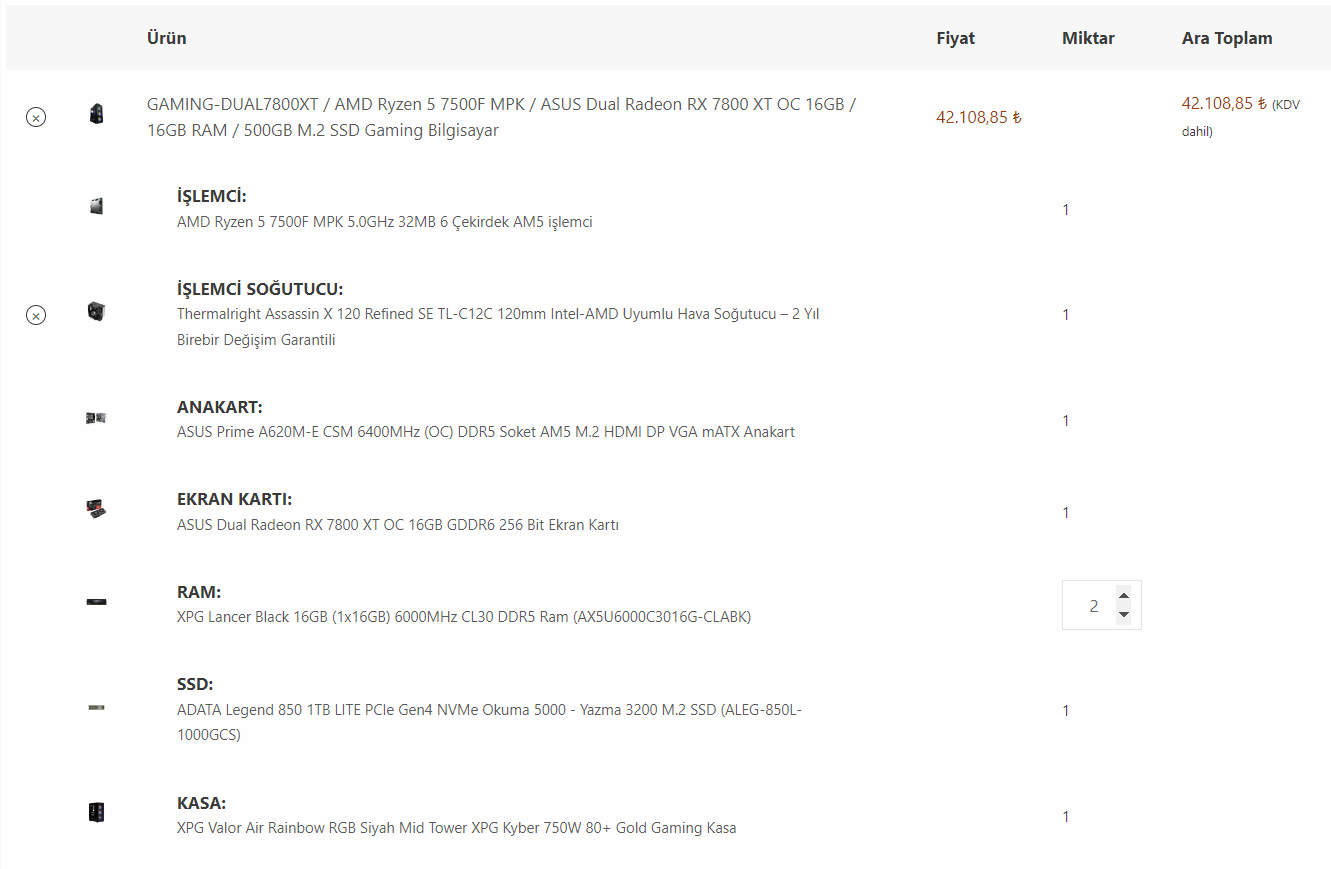1331x869 pixels.
Task: Decrease RAM quantity with down arrow
Action: (x=1123, y=615)
